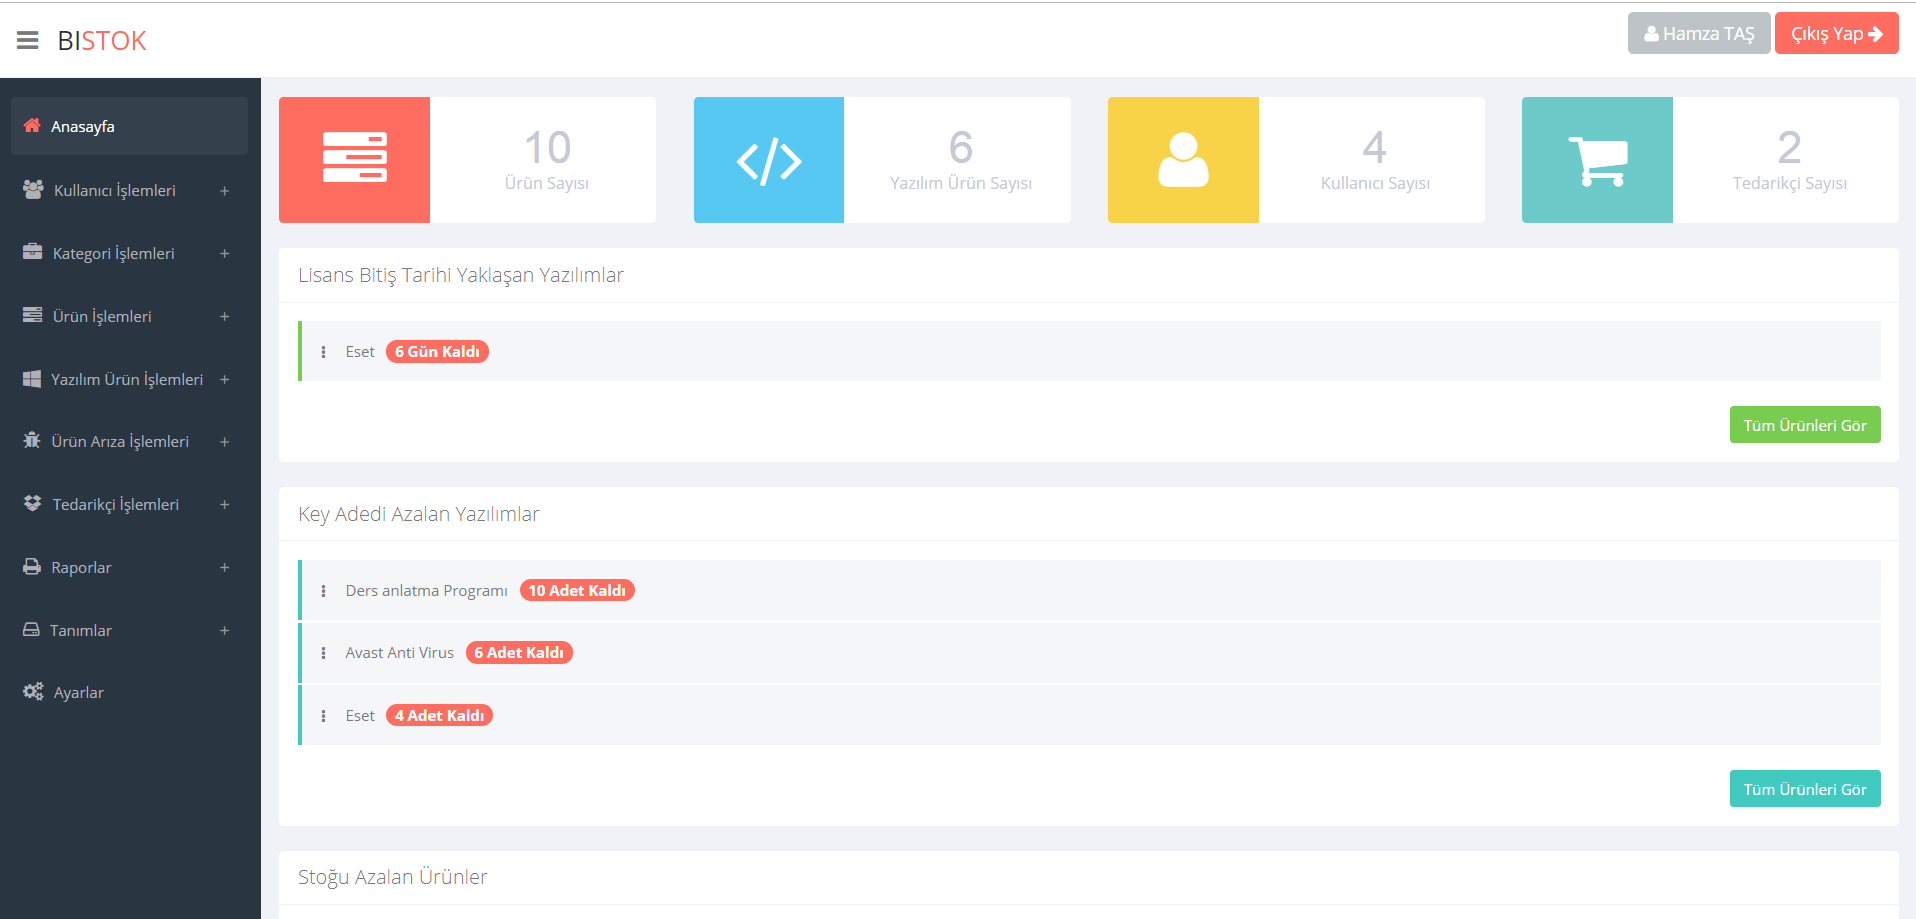Screen dimensions: 1916x919
Task: Click the briefcase icon for Kategori İşlemleri
Action: [x=33, y=252]
